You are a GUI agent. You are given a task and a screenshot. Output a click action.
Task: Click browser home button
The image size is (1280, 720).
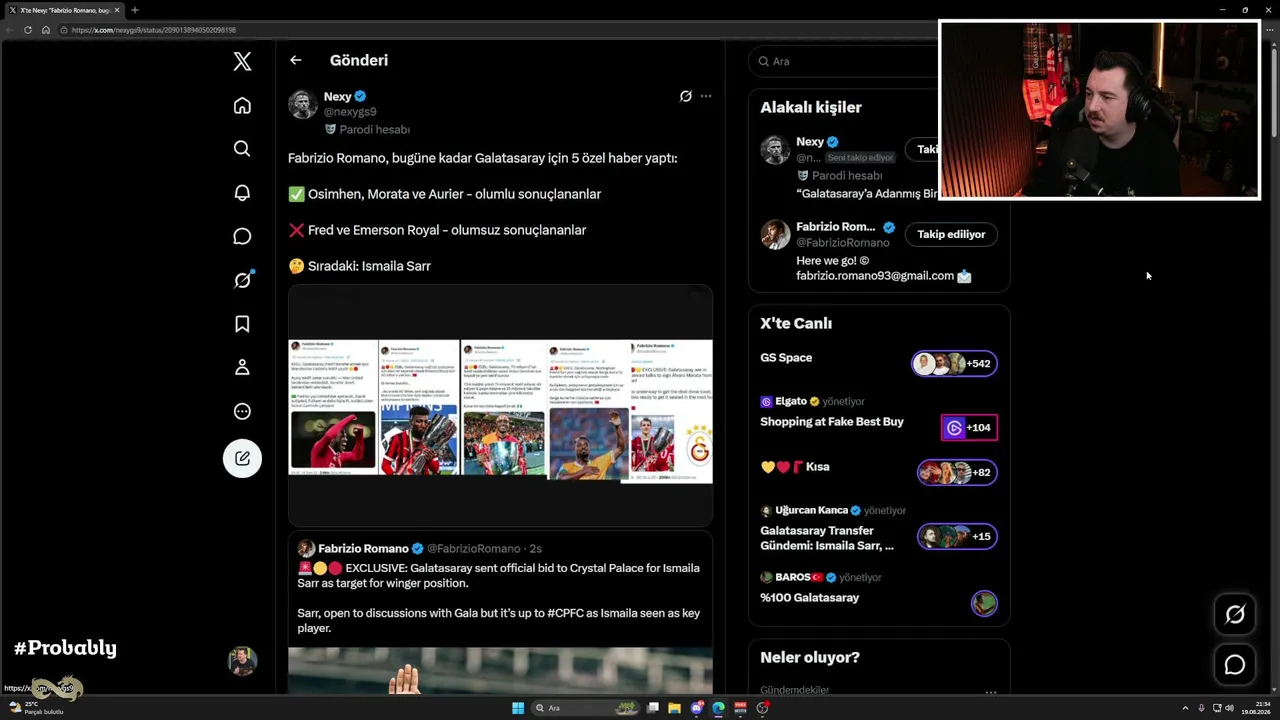click(x=45, y=30)
